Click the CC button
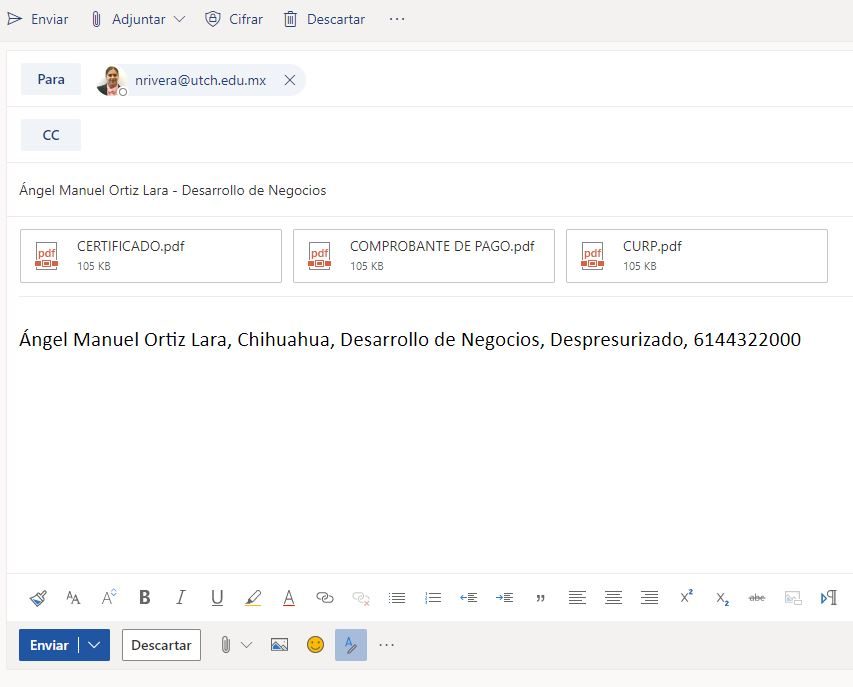Viewport: 853px width, 687px height. 51,135
